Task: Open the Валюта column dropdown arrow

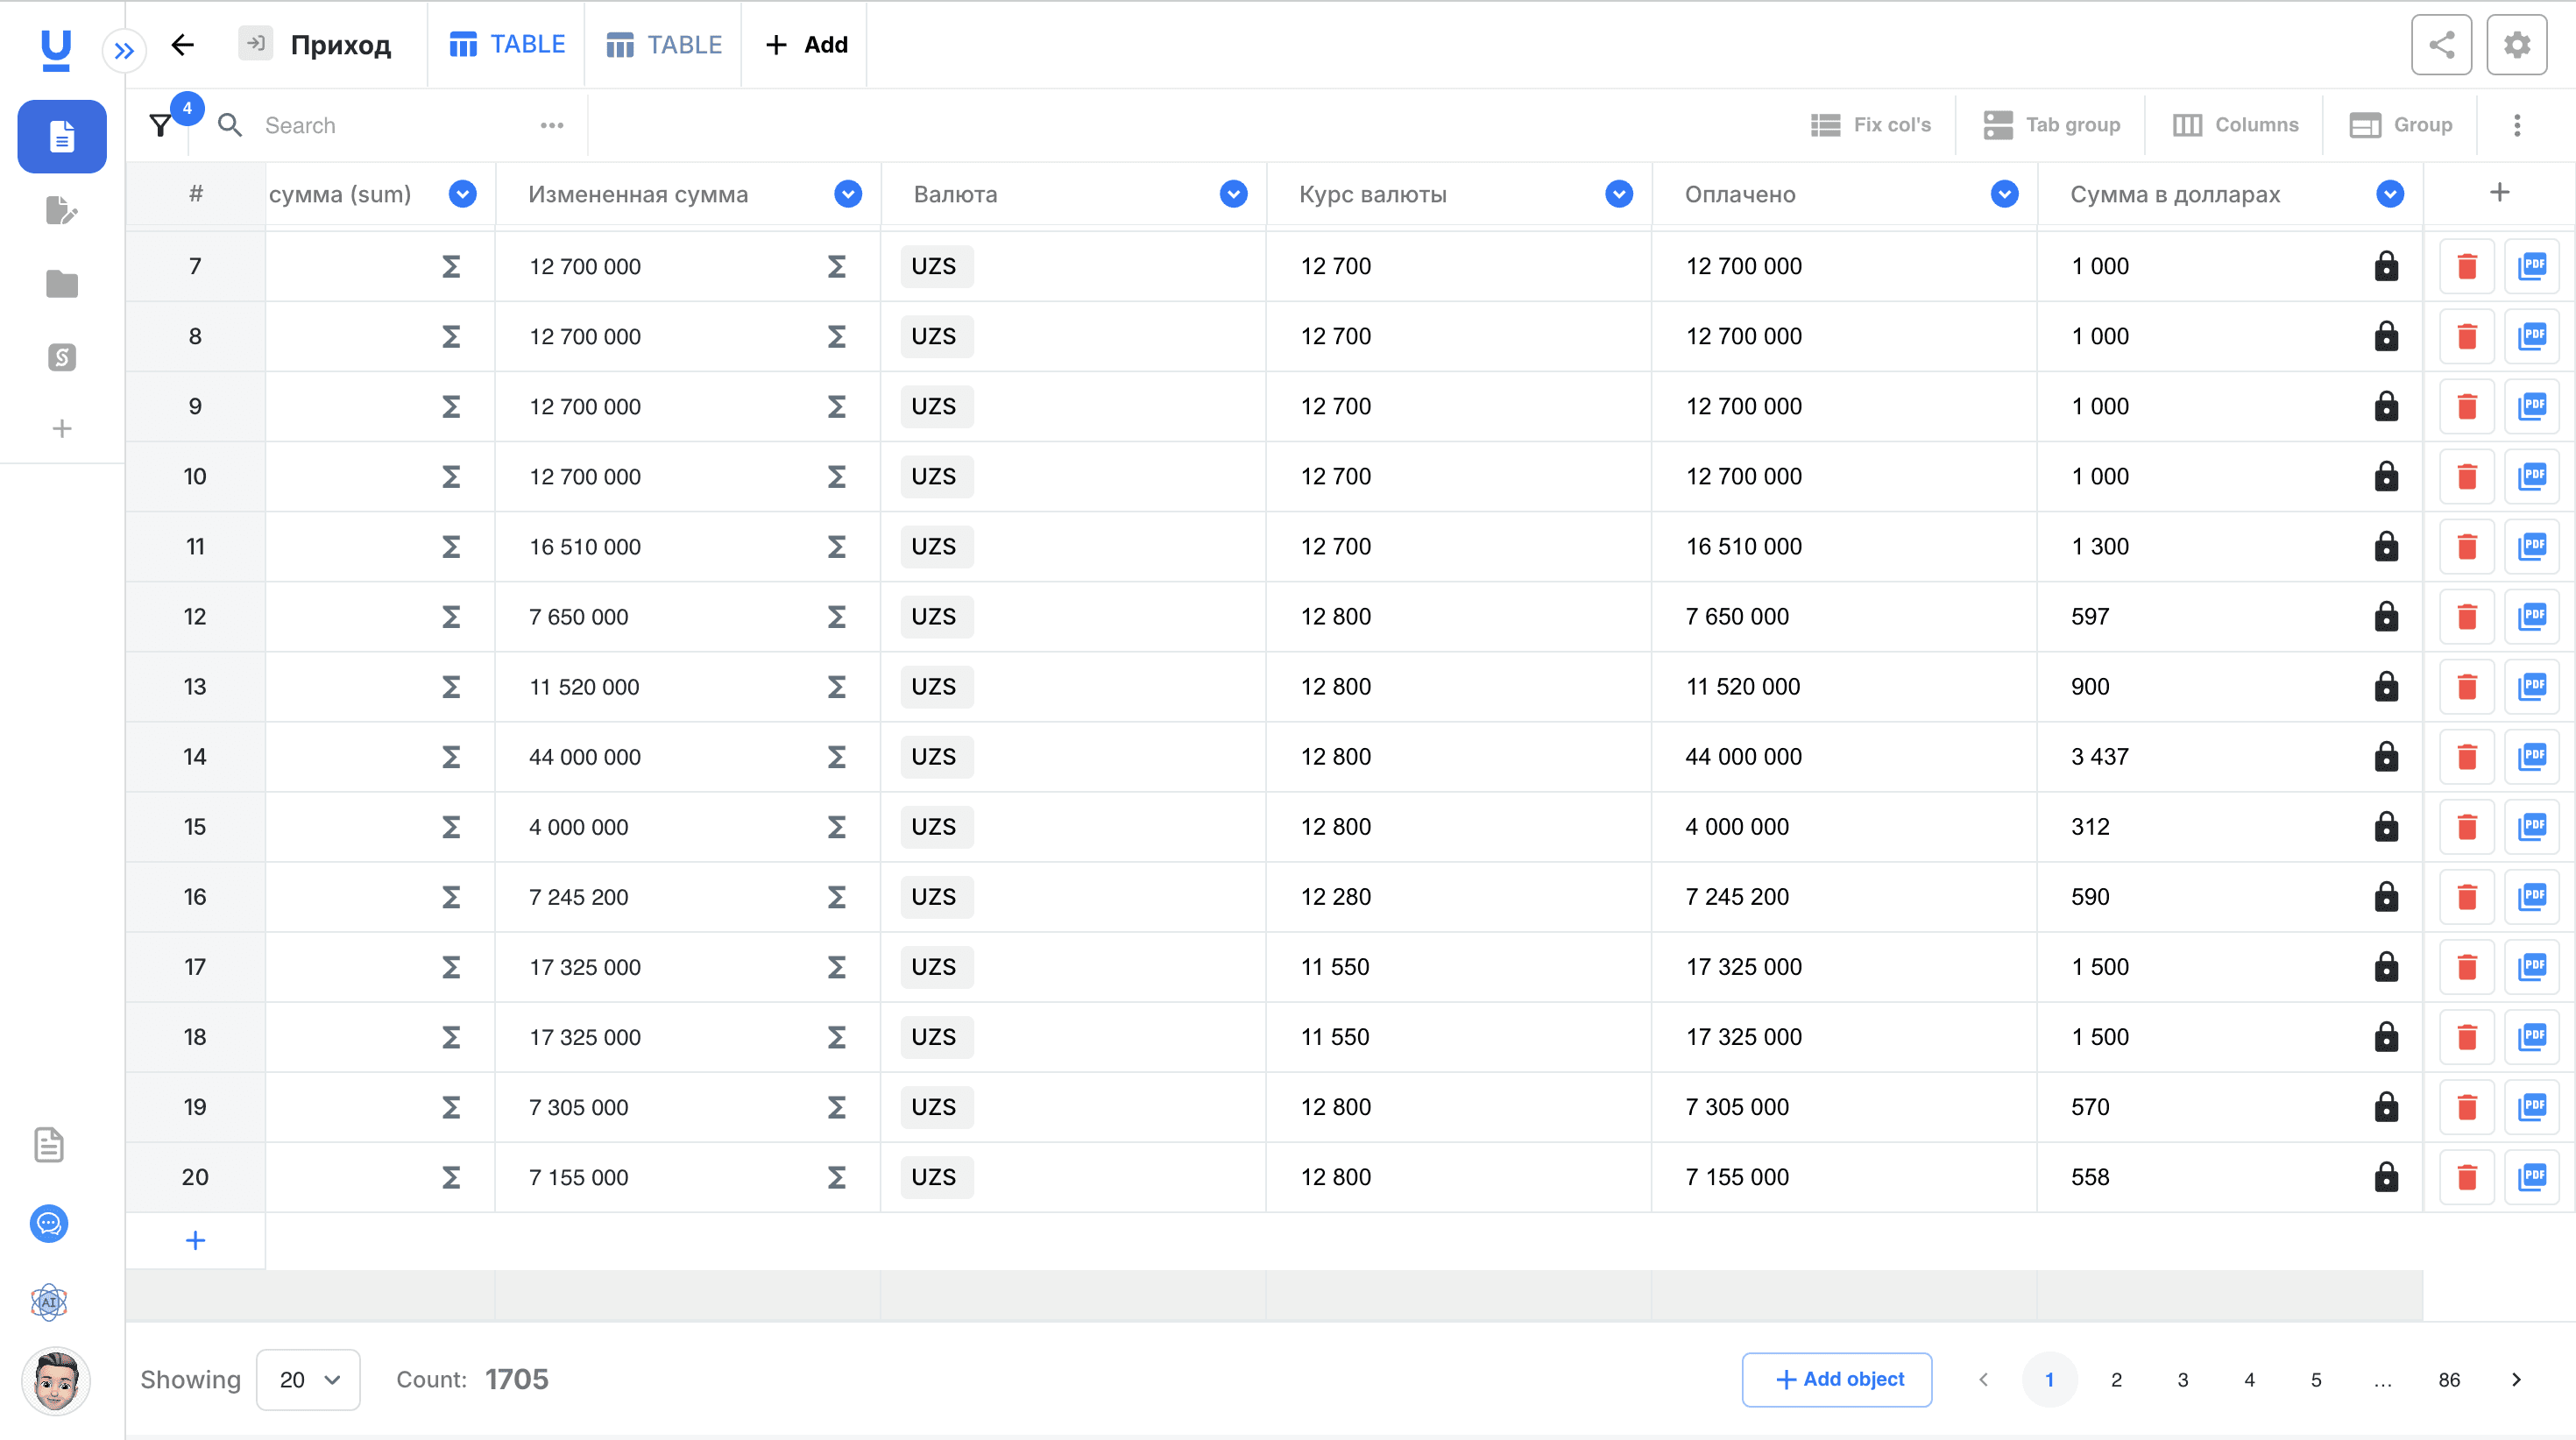Action: [1233, 194]
